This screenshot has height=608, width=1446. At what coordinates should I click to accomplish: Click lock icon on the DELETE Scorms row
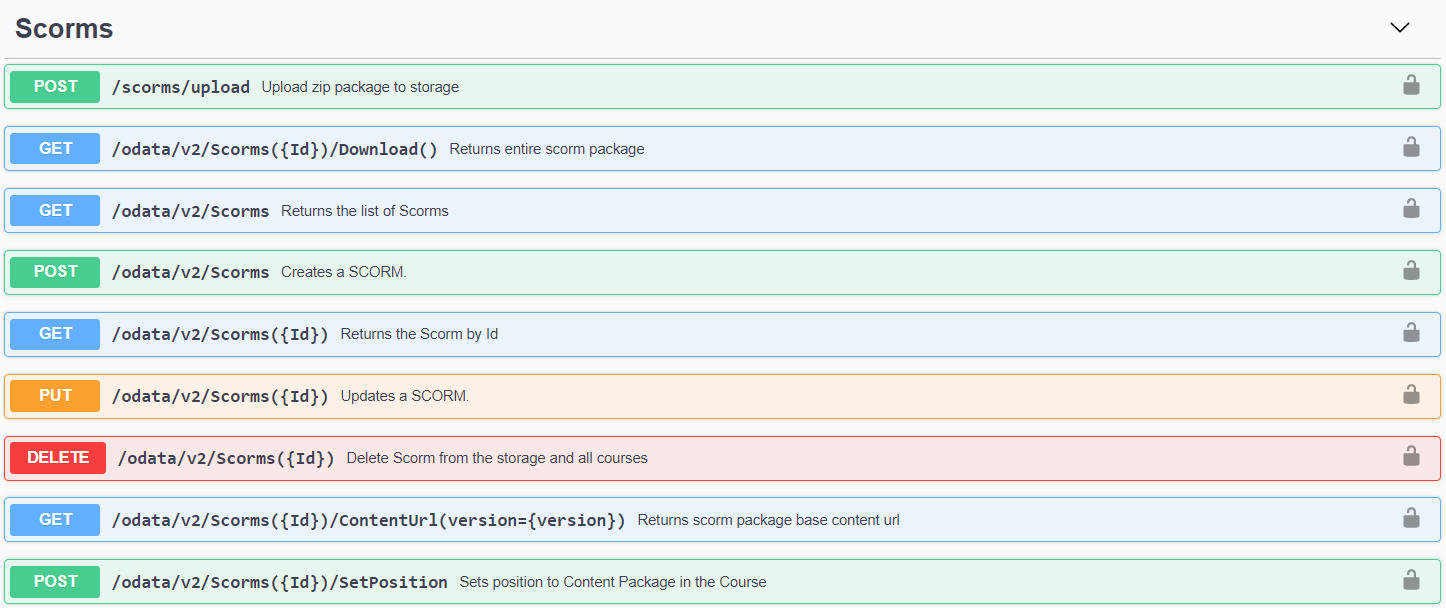pyautogui.click(x=1411, y=457)
